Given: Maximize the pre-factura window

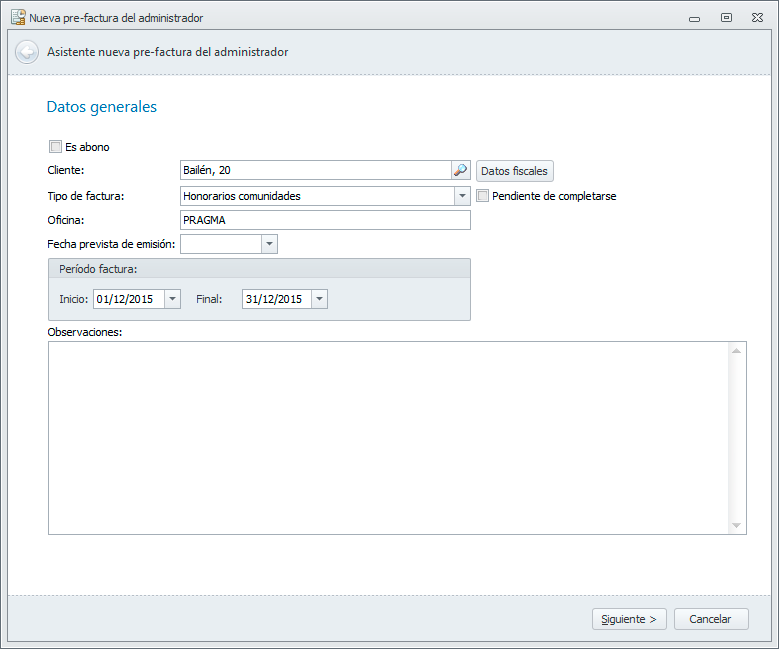Looking at the screenshot, I should coord(727,18).
